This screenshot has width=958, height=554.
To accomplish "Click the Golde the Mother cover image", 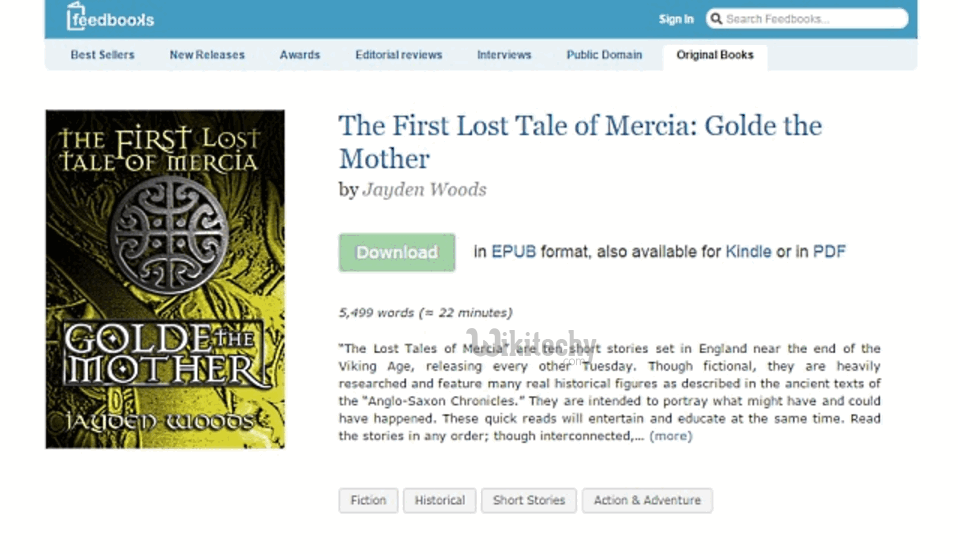I will click(165, 279).
